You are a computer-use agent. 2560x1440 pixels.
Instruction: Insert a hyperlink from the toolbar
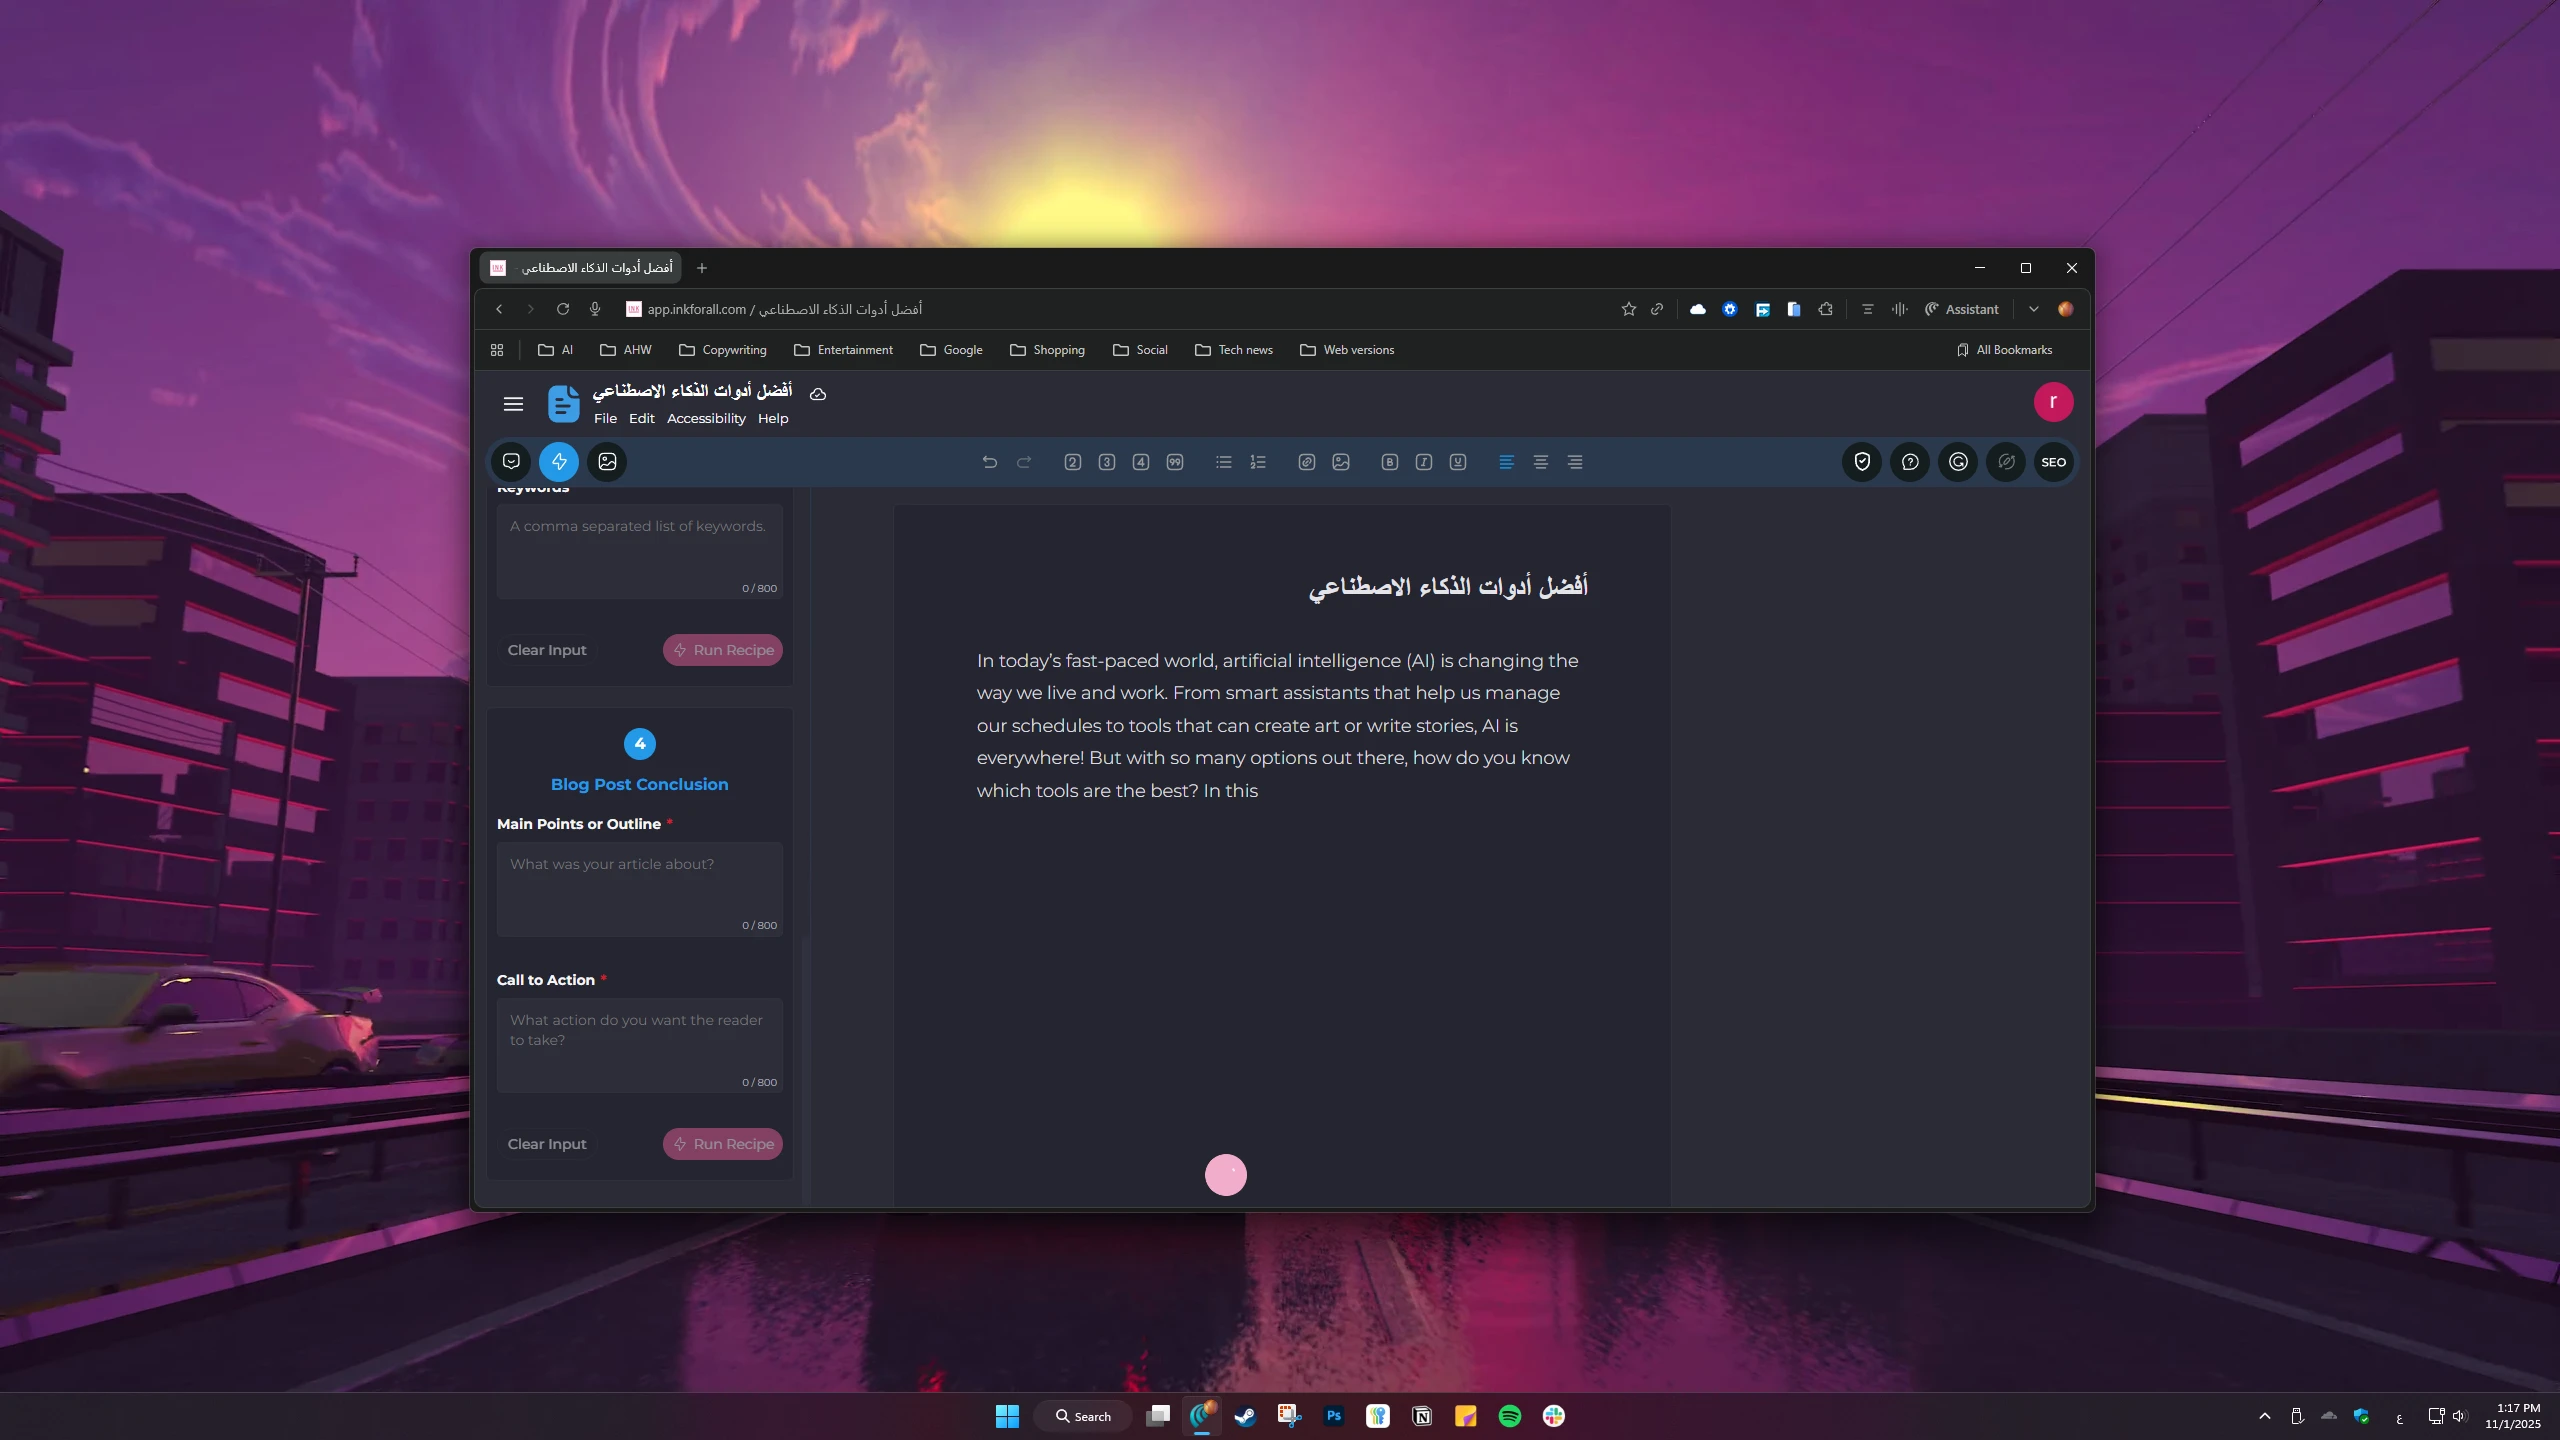(1306, 462)
